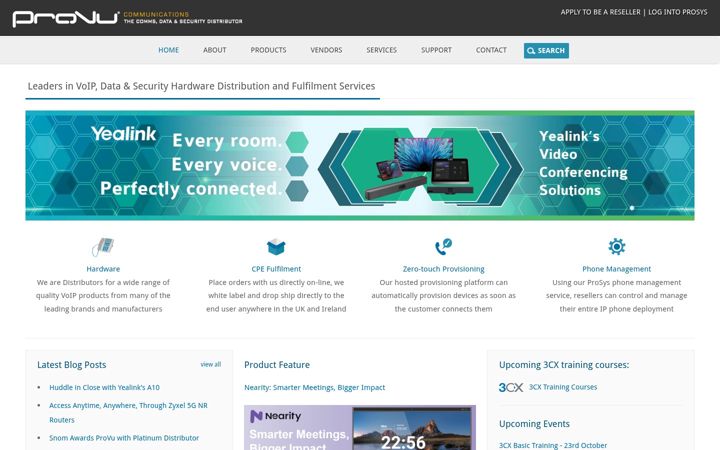
Task: Click the 3CX logo icon
Action: [511, 388]
